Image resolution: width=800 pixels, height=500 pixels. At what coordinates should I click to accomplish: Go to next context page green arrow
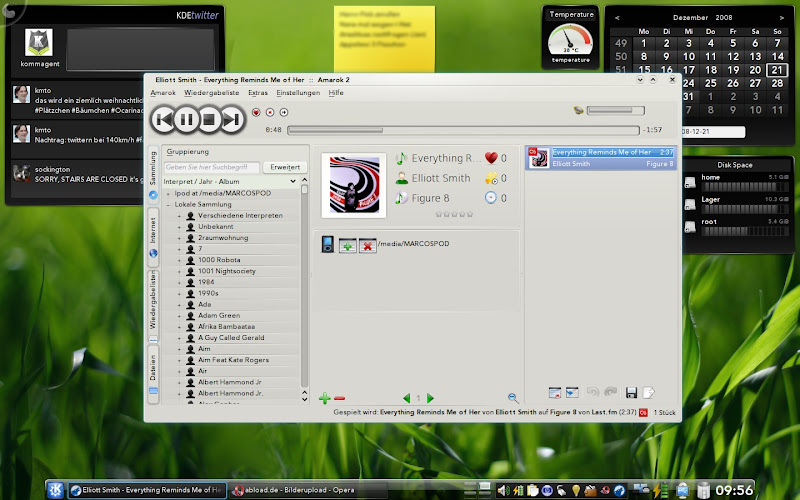(x=430, y=398)
